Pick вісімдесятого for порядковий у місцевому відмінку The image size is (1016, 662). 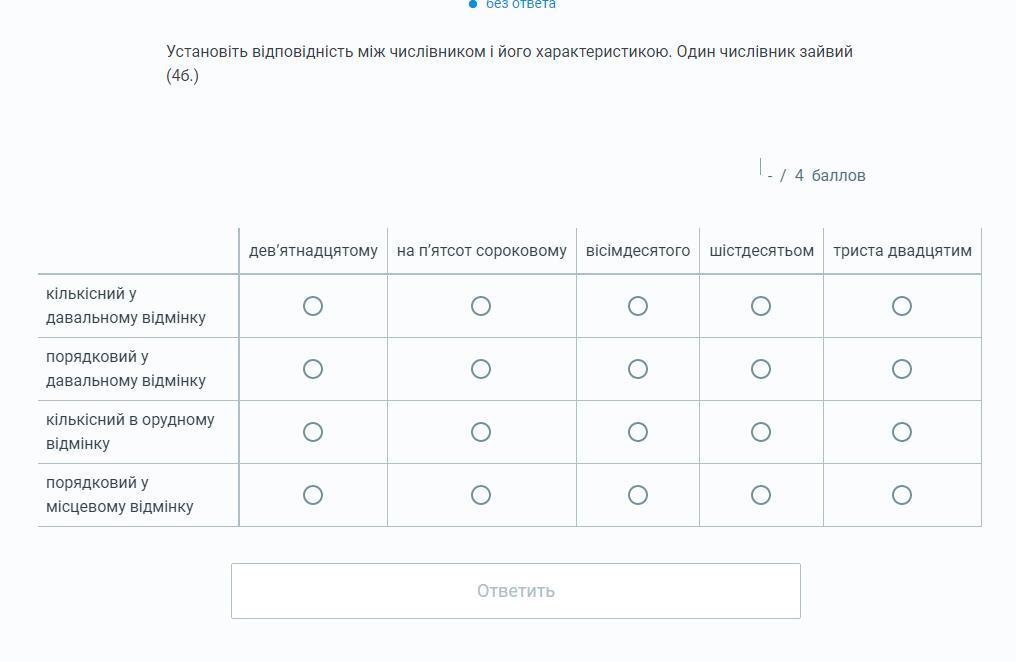tap(638, 495)
